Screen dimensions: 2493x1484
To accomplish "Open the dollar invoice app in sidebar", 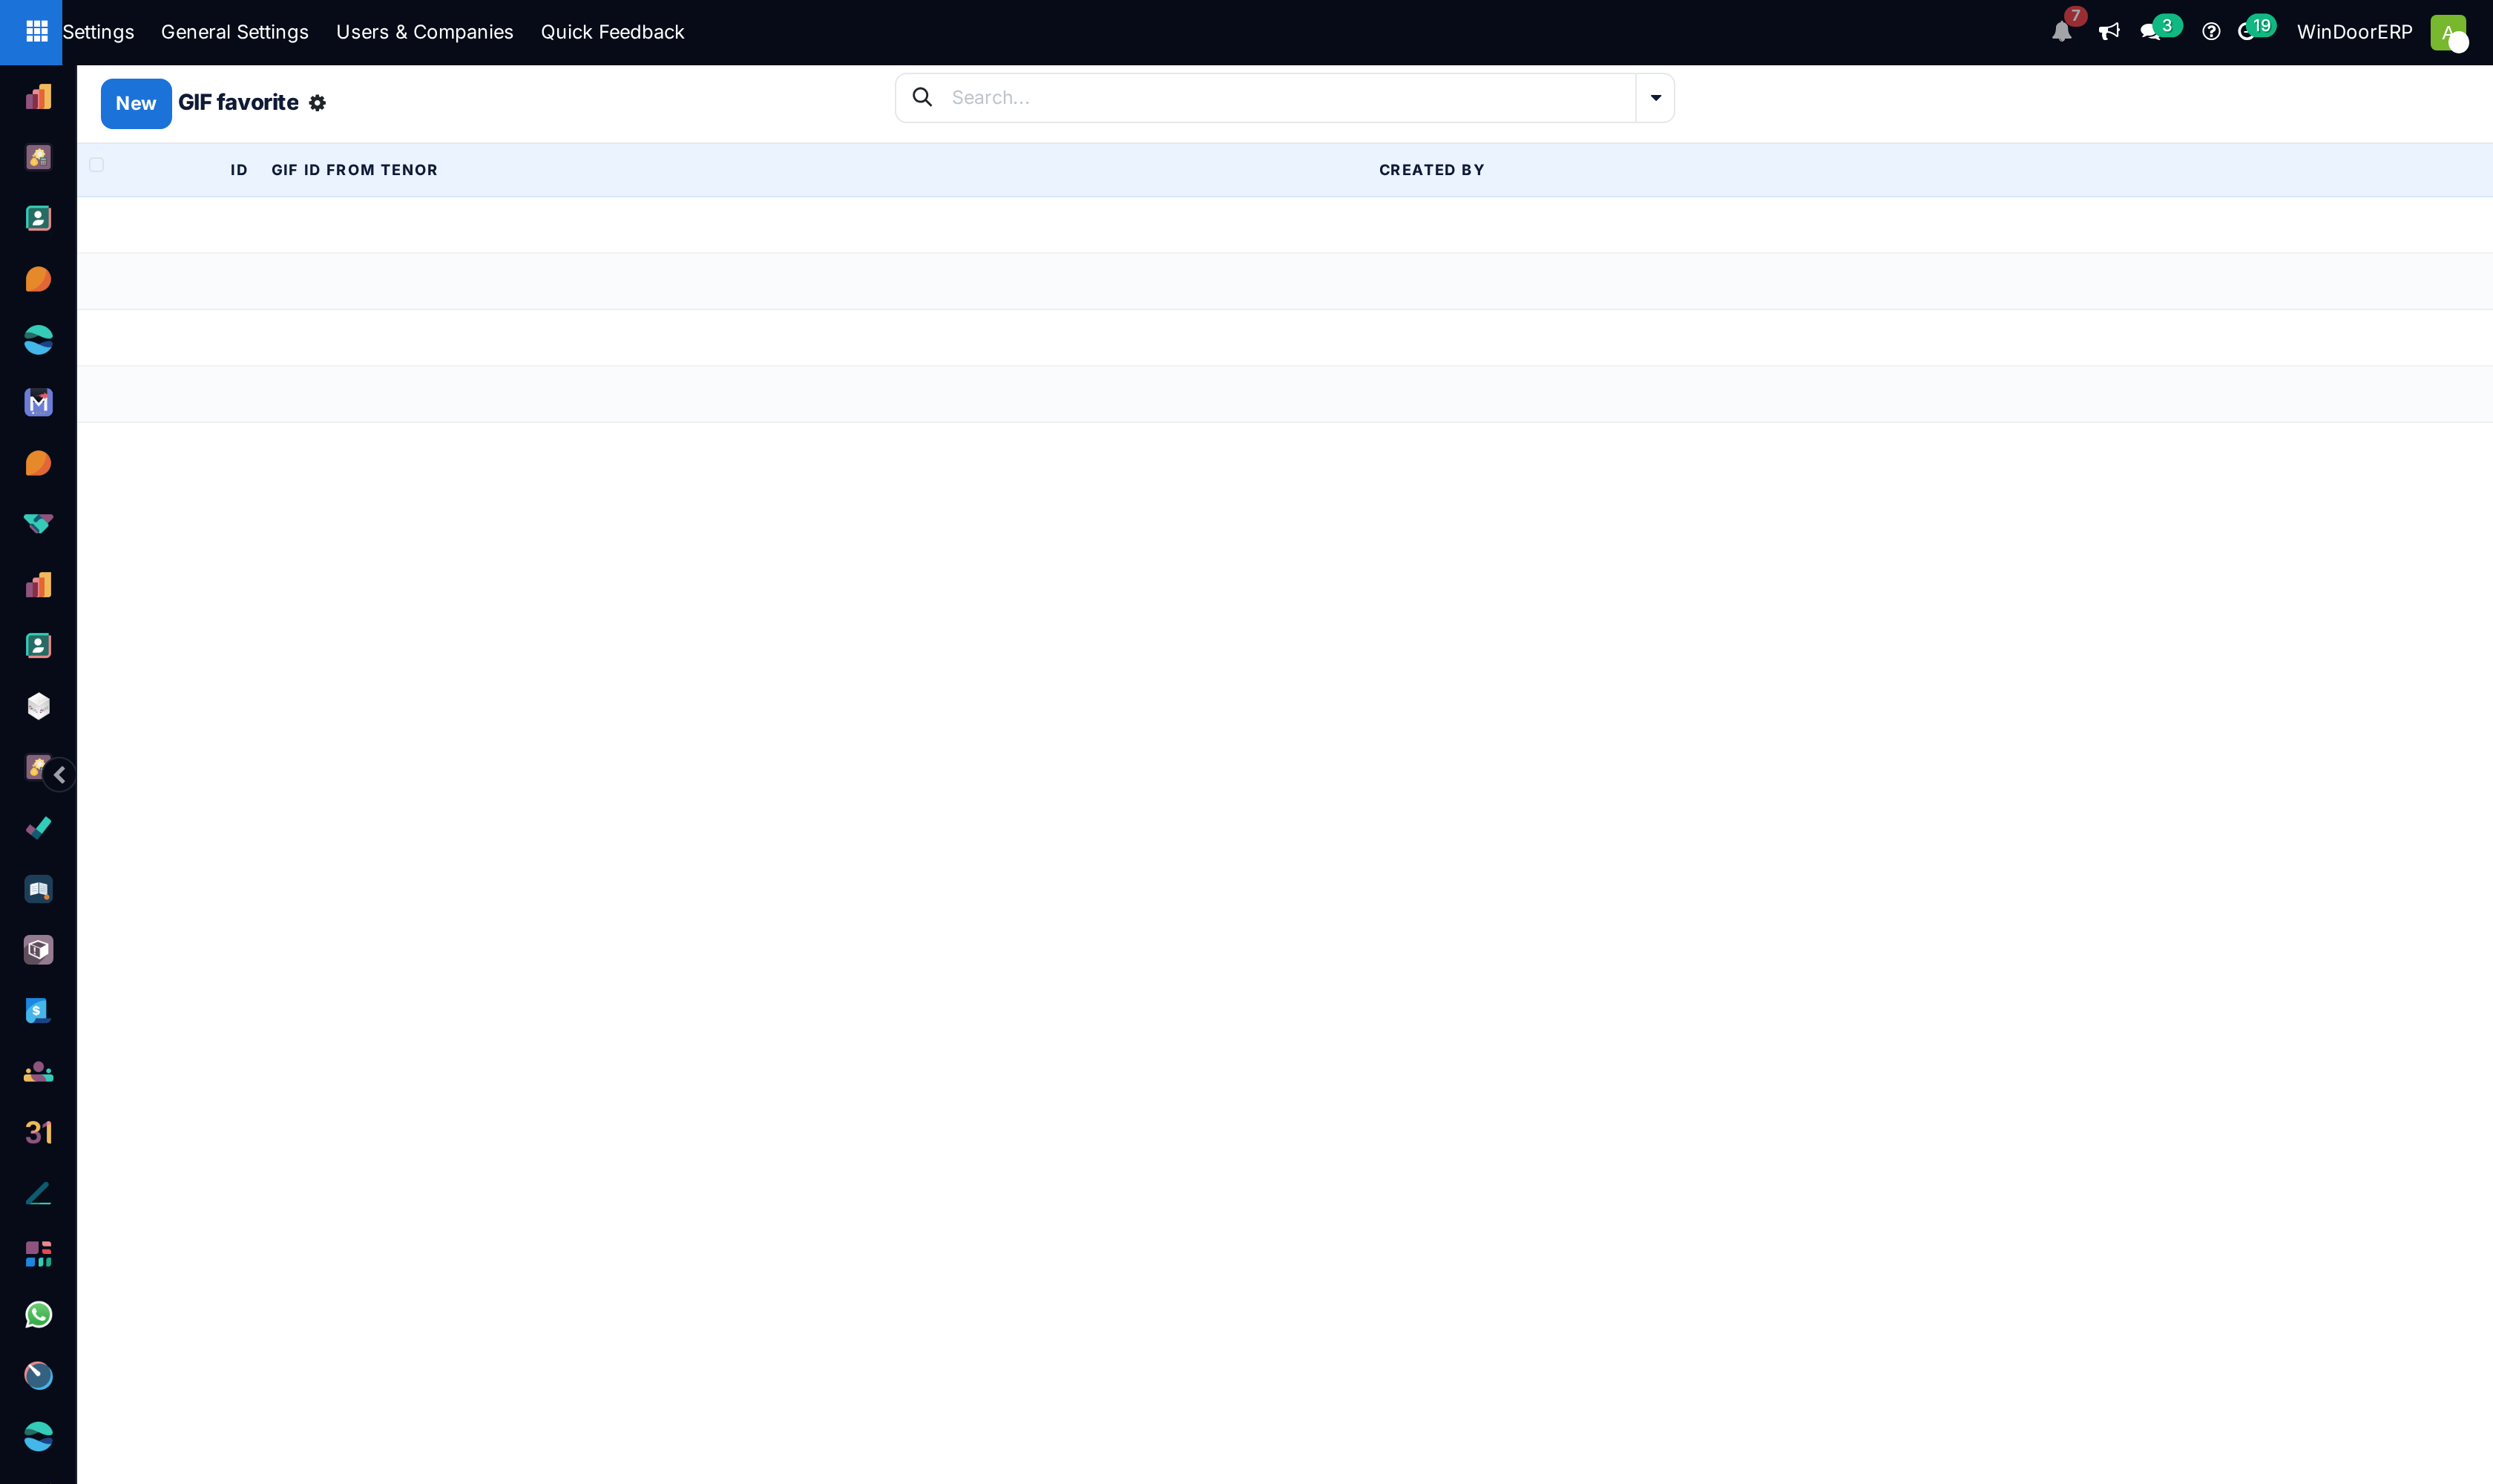I will (x=38, y=1010).
